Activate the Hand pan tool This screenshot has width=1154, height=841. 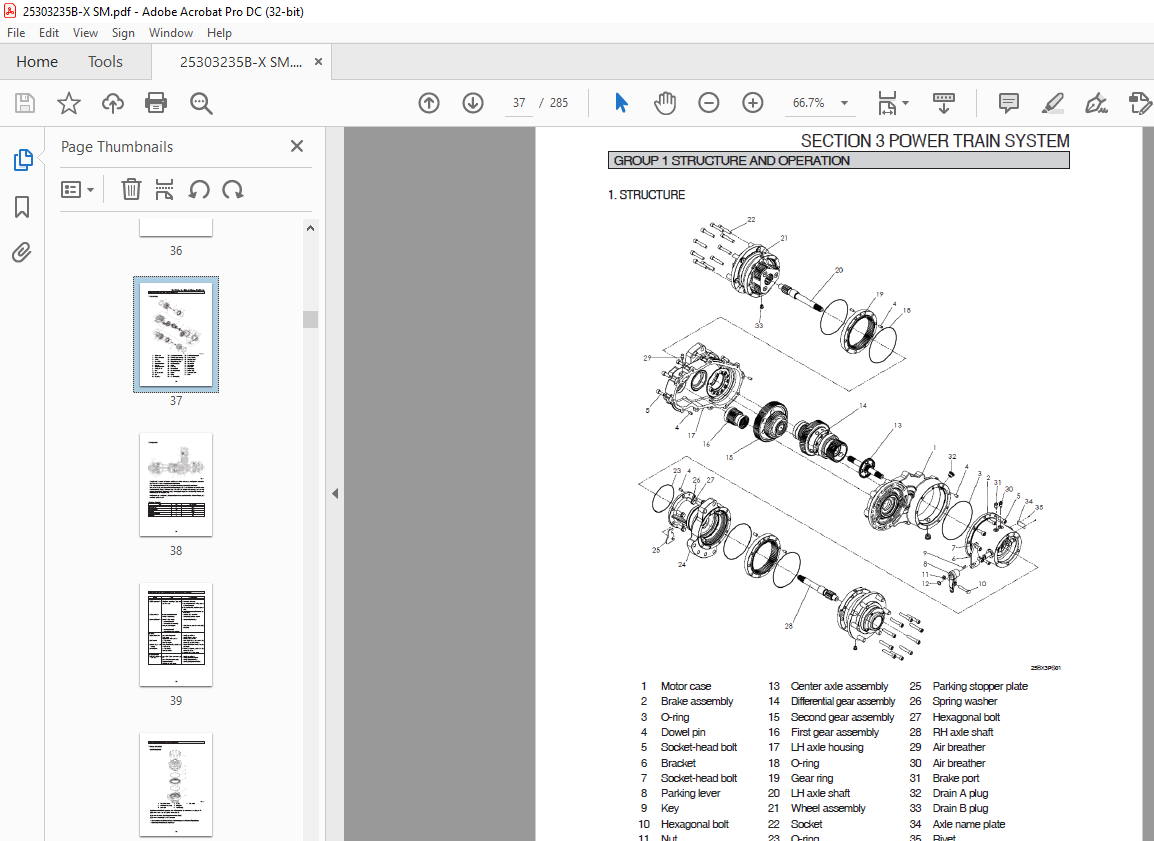(x=665, y=103)
